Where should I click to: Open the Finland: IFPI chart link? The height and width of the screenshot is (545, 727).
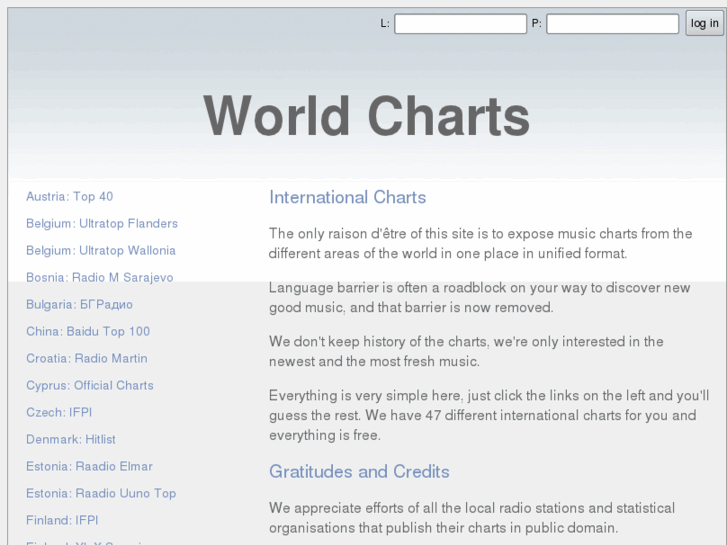pos(62,520)
